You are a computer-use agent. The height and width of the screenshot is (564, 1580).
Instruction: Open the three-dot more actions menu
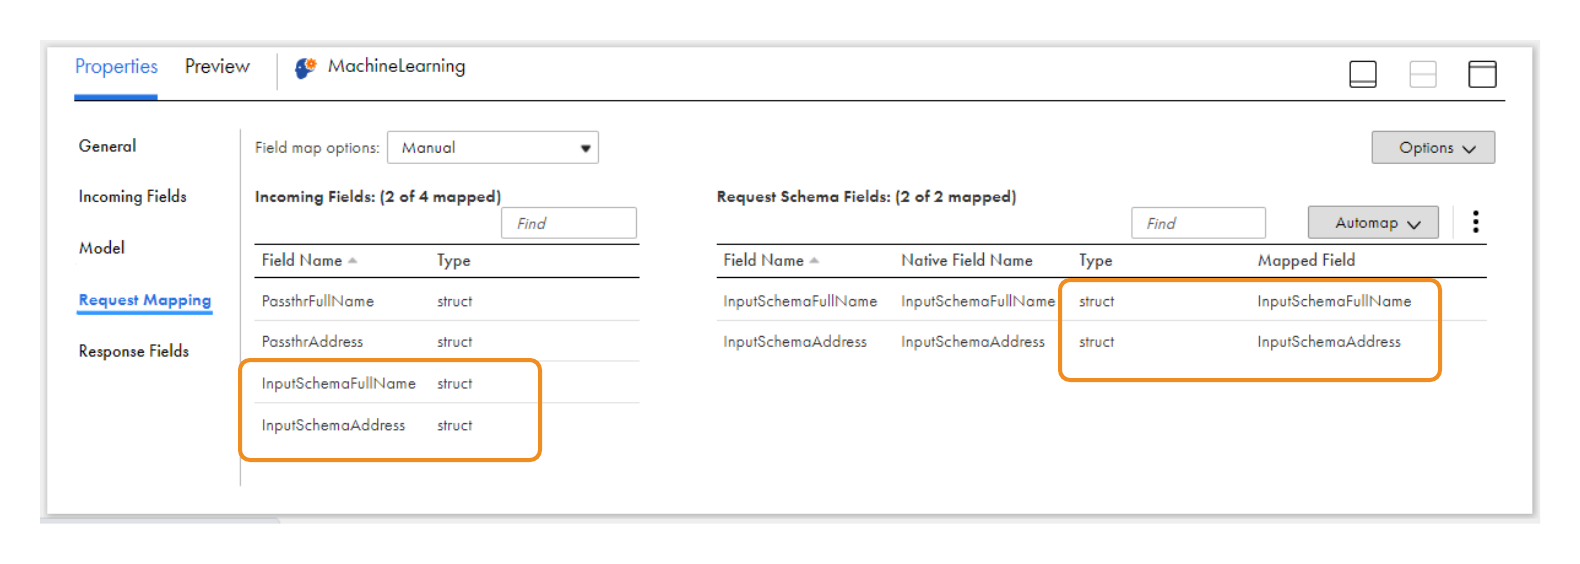click(x=1475, y=222)
